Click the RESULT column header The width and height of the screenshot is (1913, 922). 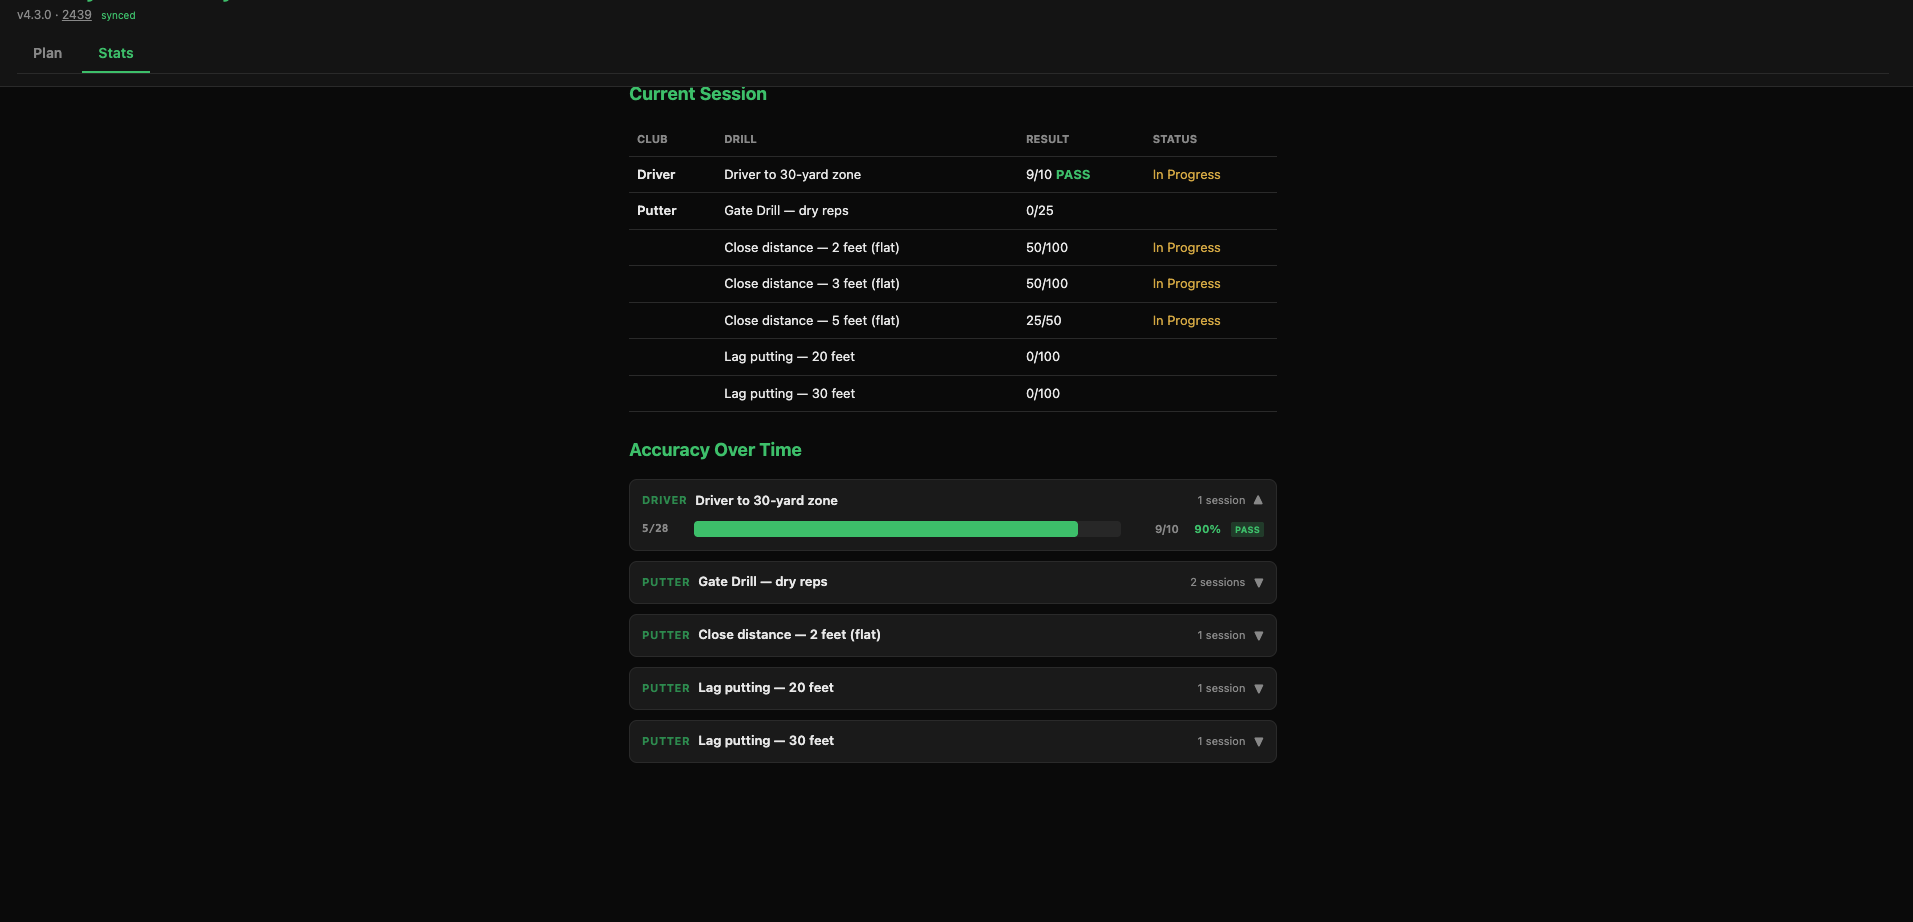[1047, 139]
